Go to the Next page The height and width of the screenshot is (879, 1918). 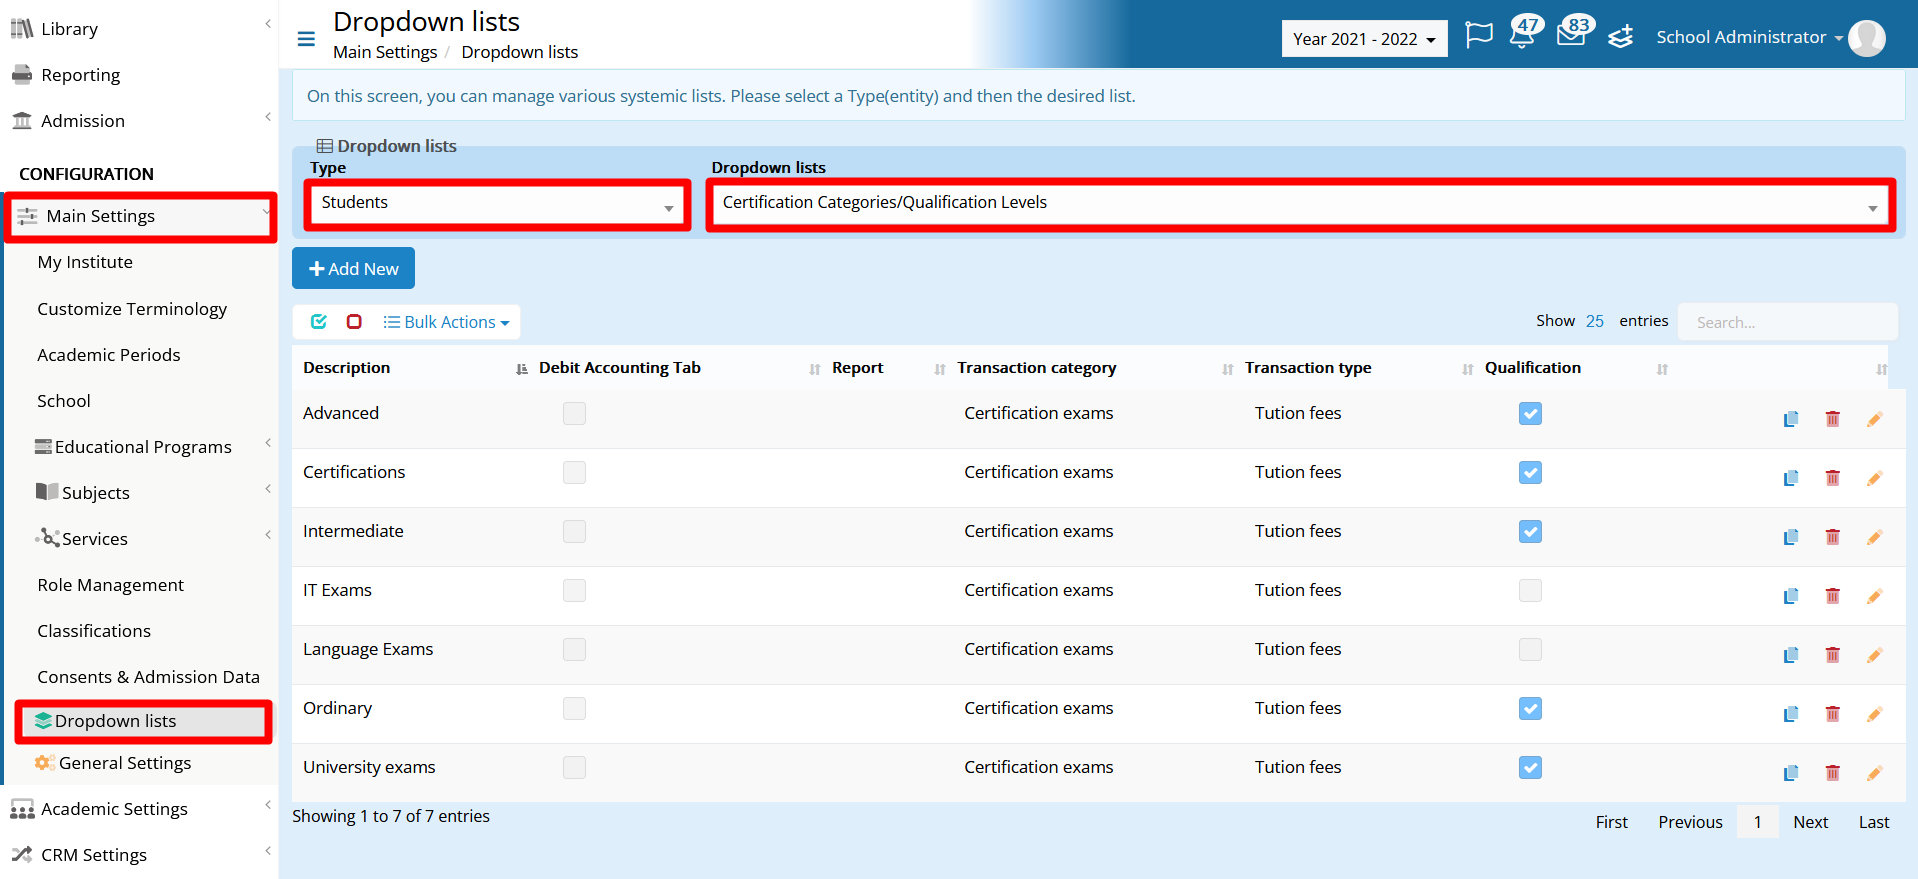click(1810, 822)
